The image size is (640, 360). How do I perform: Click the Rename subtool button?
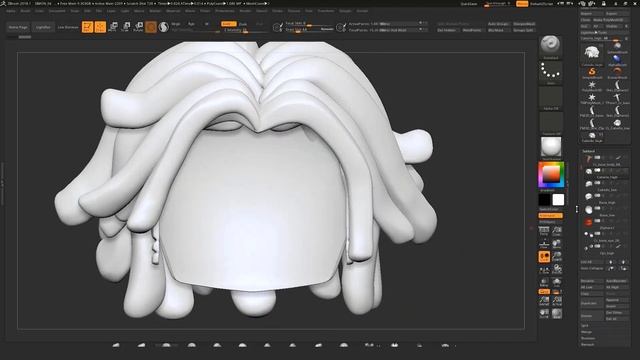coord(591,281)
